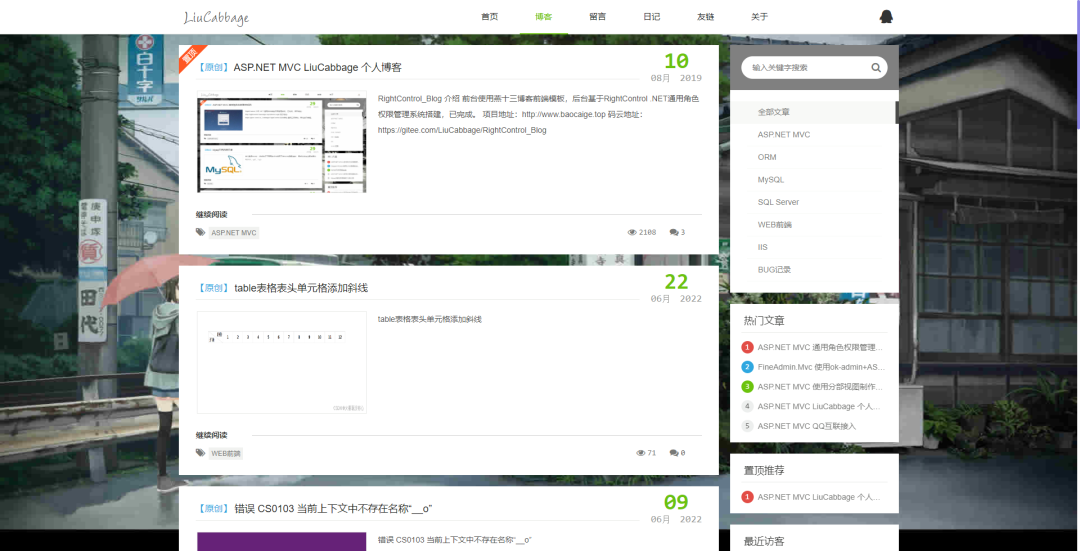
Task: Click the LiuCabbage site logo
Action: pos(216,17)
